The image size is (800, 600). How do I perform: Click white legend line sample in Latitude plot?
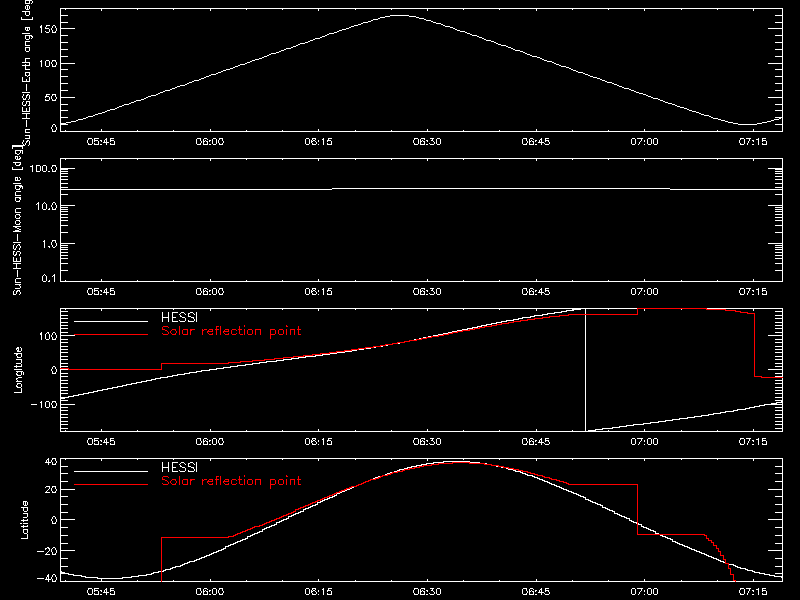point(111,471)
